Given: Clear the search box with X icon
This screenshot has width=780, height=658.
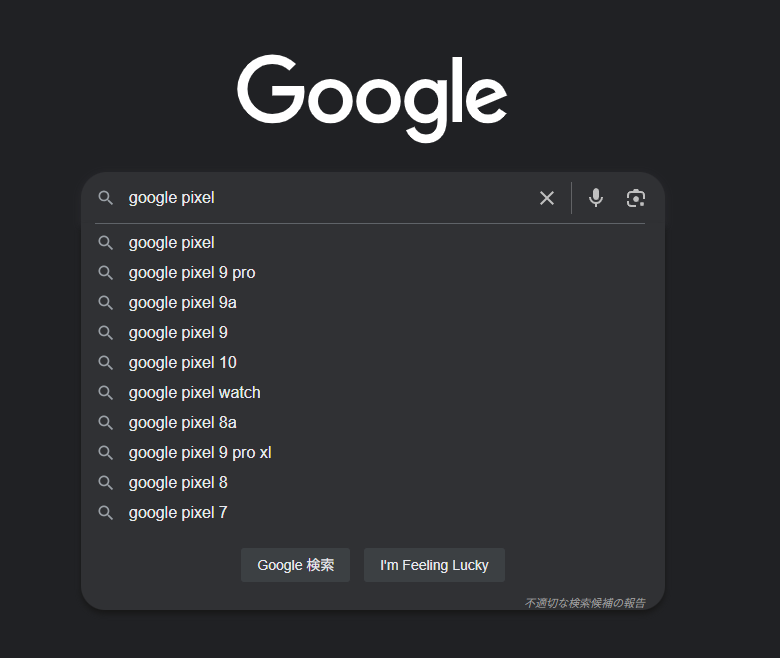Looking at the screenshot, I should click(547, 198).
